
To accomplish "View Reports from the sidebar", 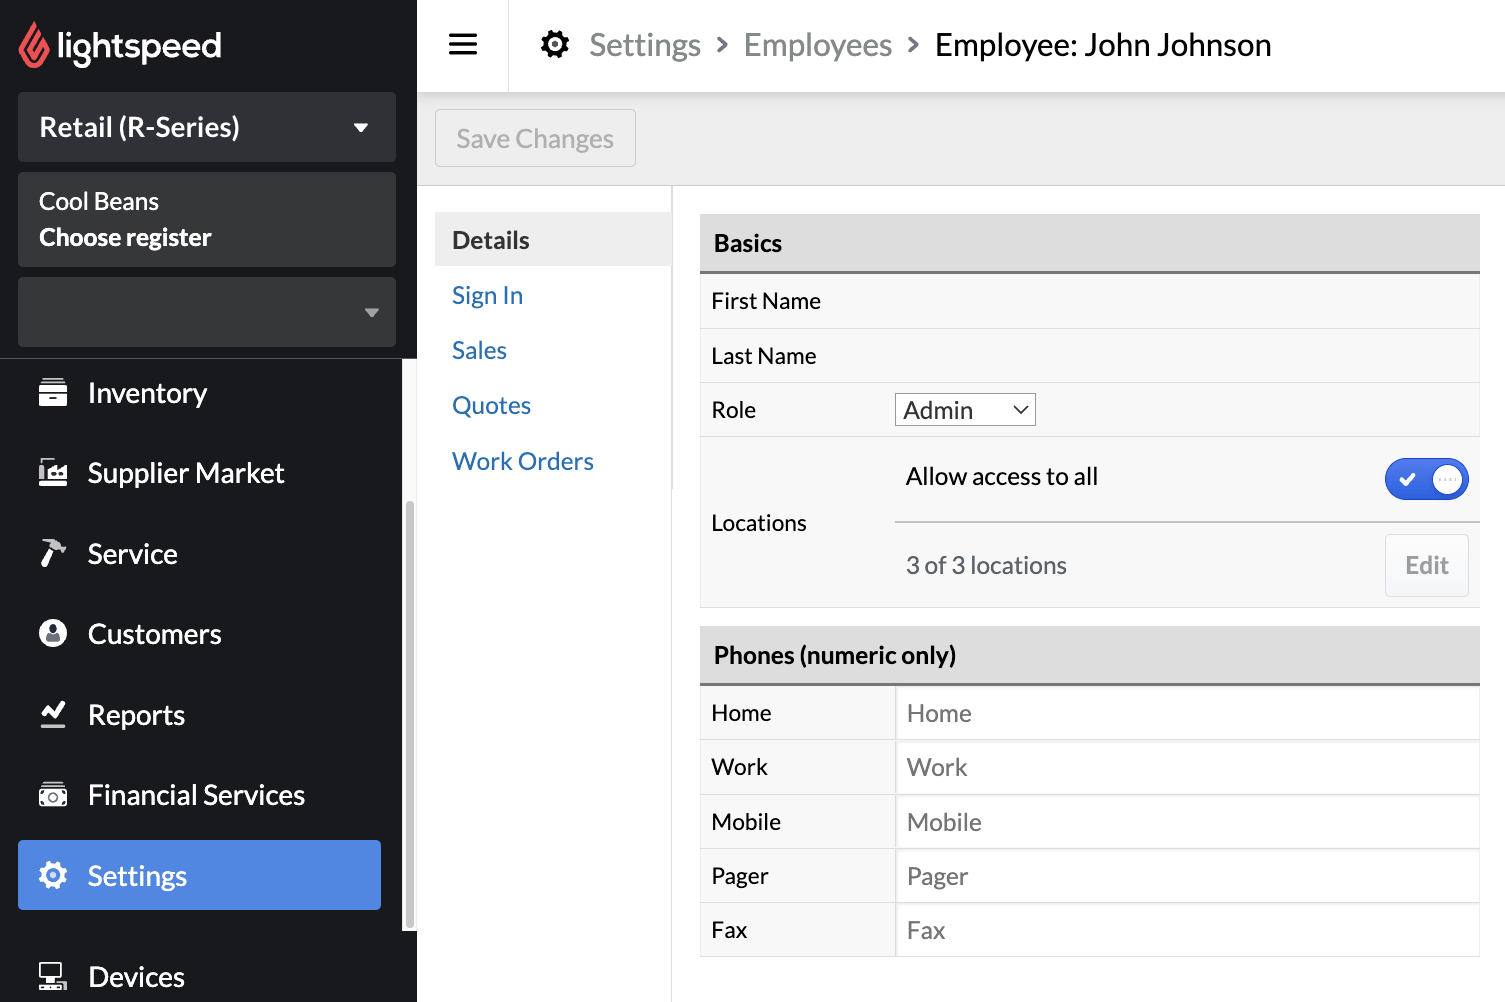I will coord(136,714).
